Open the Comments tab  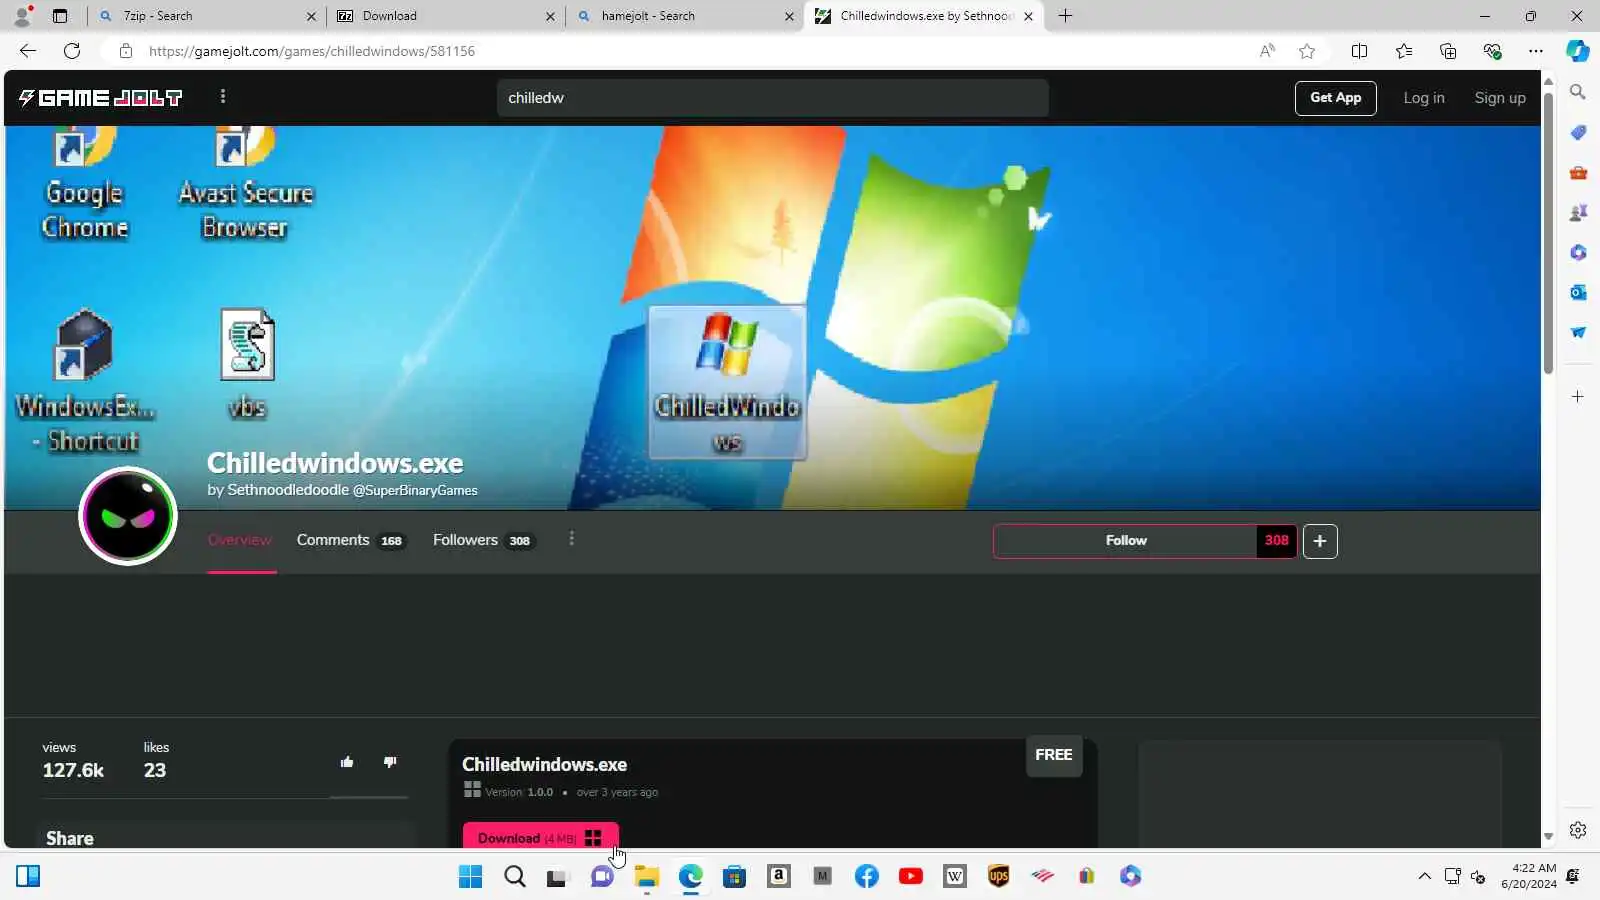coord(350,540)
